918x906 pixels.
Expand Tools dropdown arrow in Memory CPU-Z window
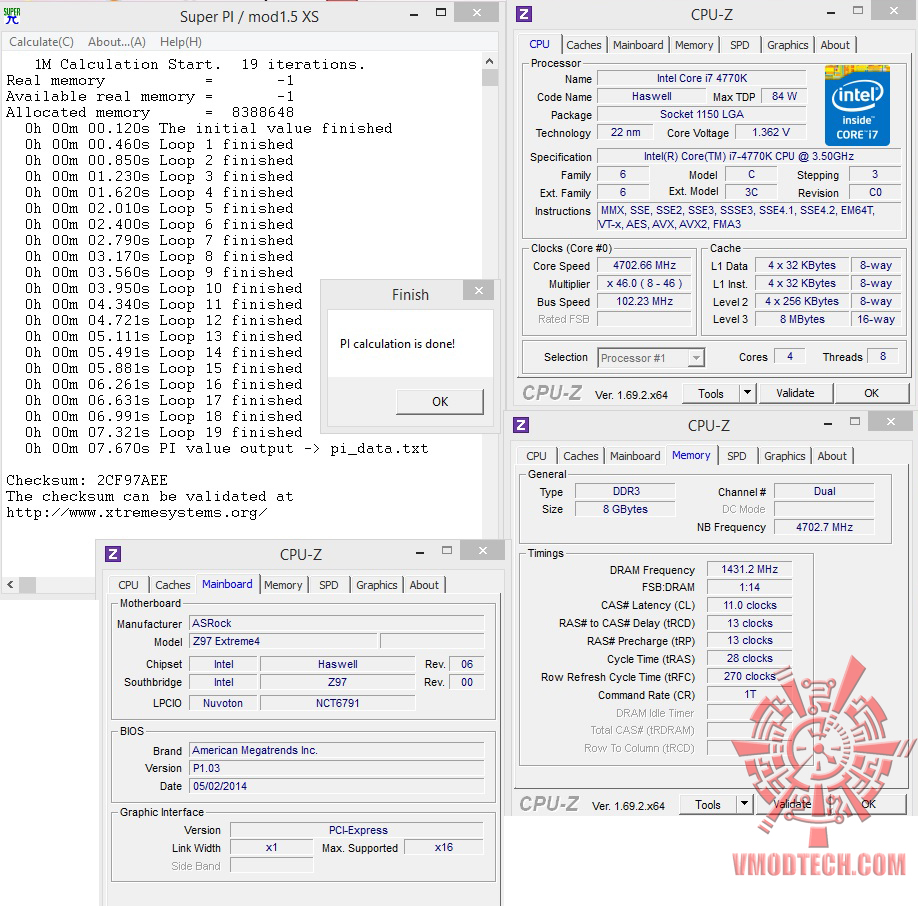click(744, 804)
